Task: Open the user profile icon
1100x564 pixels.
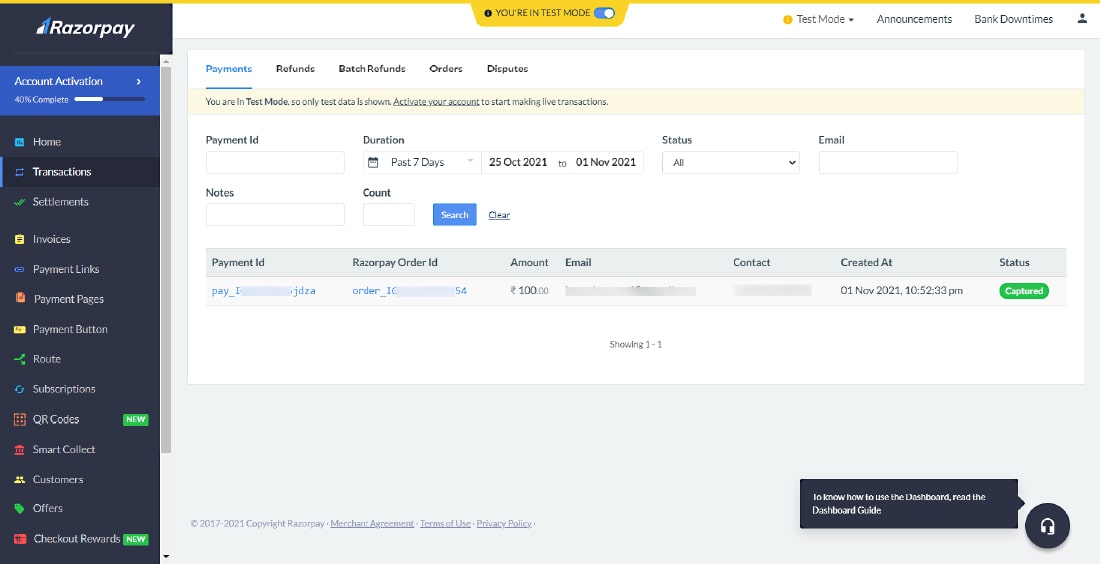Action: [x=1082, y=19]
